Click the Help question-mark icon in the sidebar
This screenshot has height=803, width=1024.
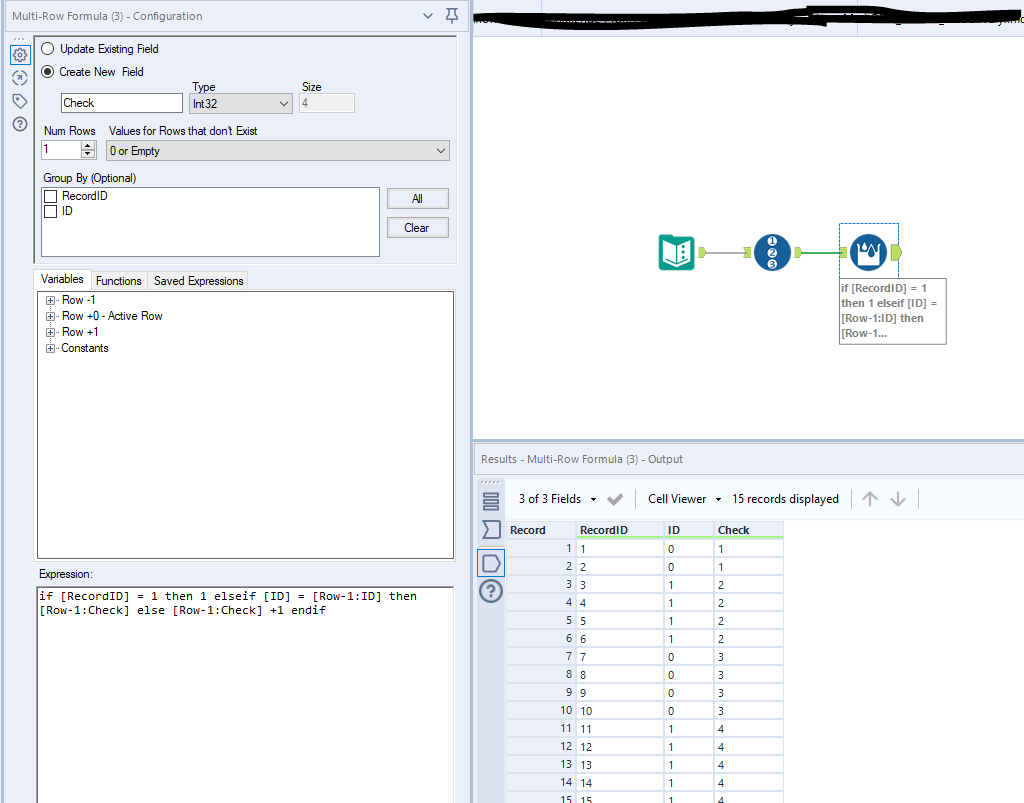20,124
